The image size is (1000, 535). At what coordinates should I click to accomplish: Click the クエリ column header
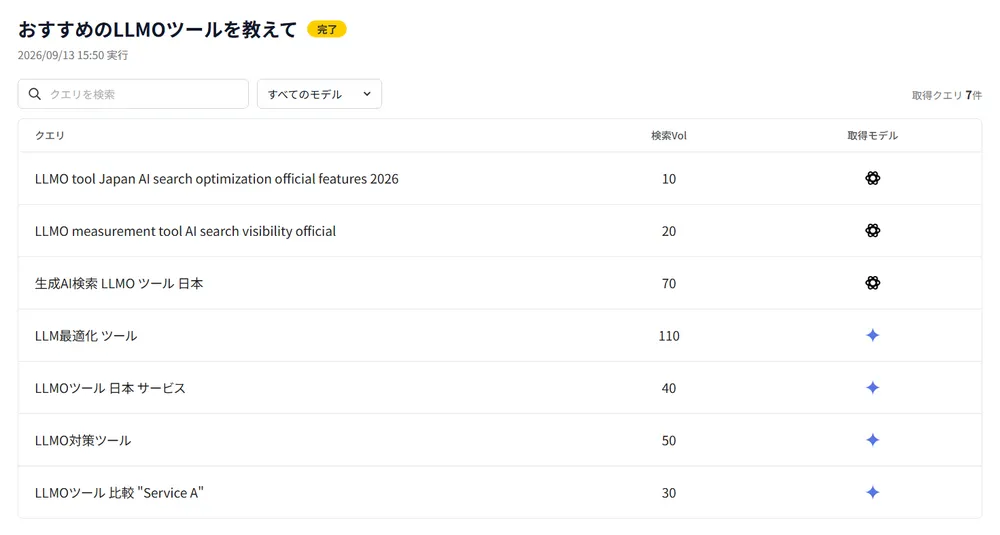(50, 135)
